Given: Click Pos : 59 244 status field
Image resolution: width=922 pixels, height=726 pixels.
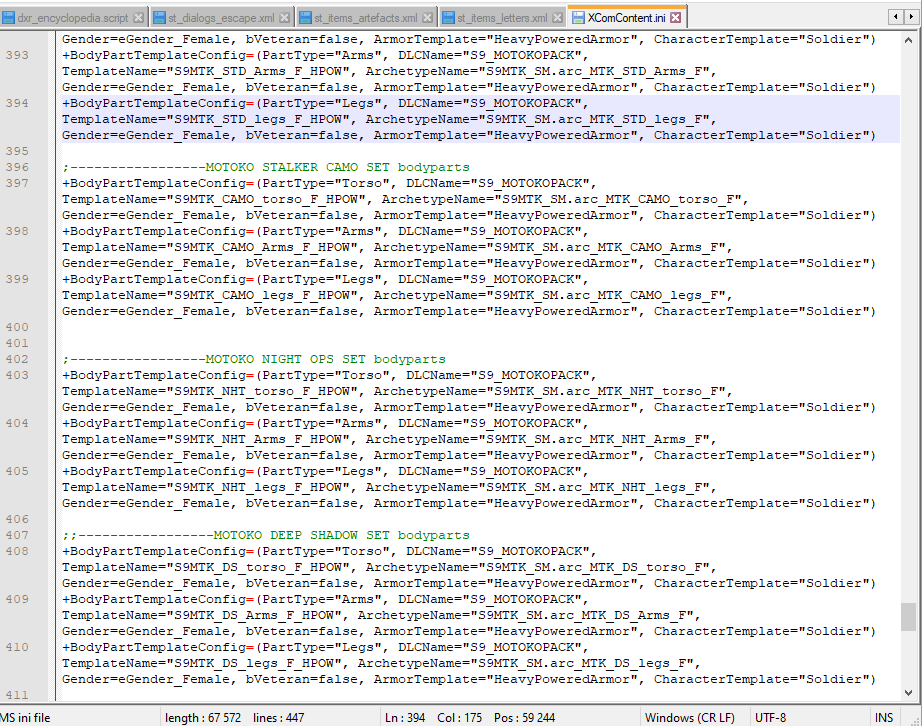Looking at the screenshot, I should click(x=525, y=718).
